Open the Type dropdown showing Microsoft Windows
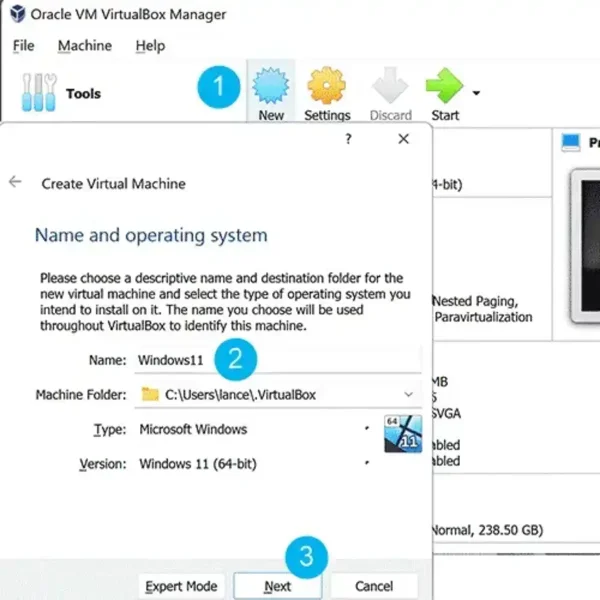 point(255,429)
